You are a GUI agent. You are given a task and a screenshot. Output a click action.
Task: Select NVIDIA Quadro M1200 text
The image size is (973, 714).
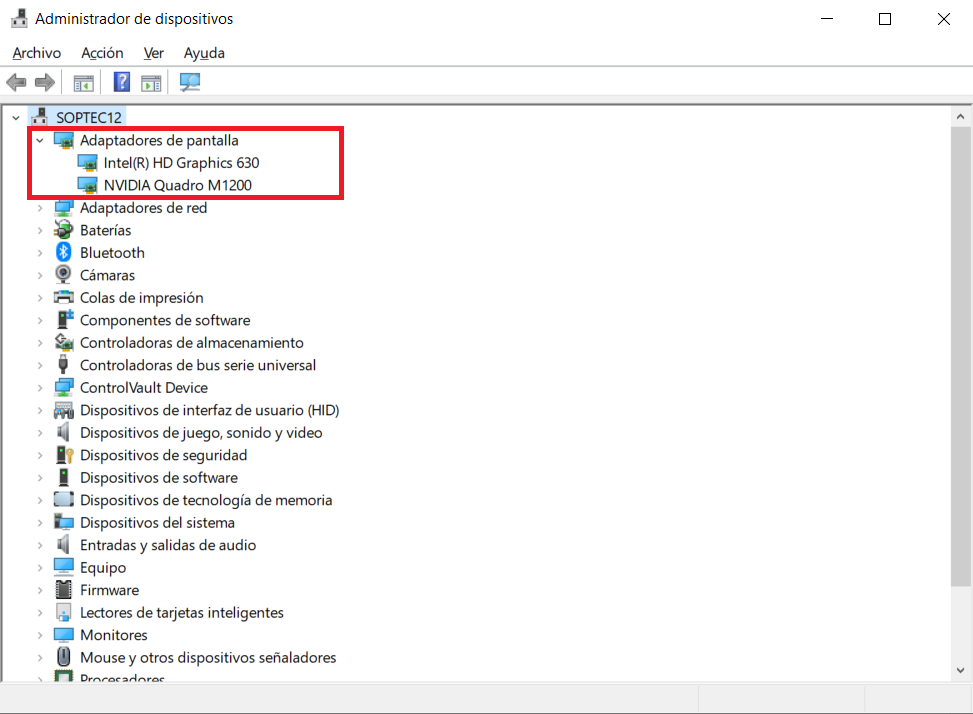pyautogui.click(x=177, y=185)
